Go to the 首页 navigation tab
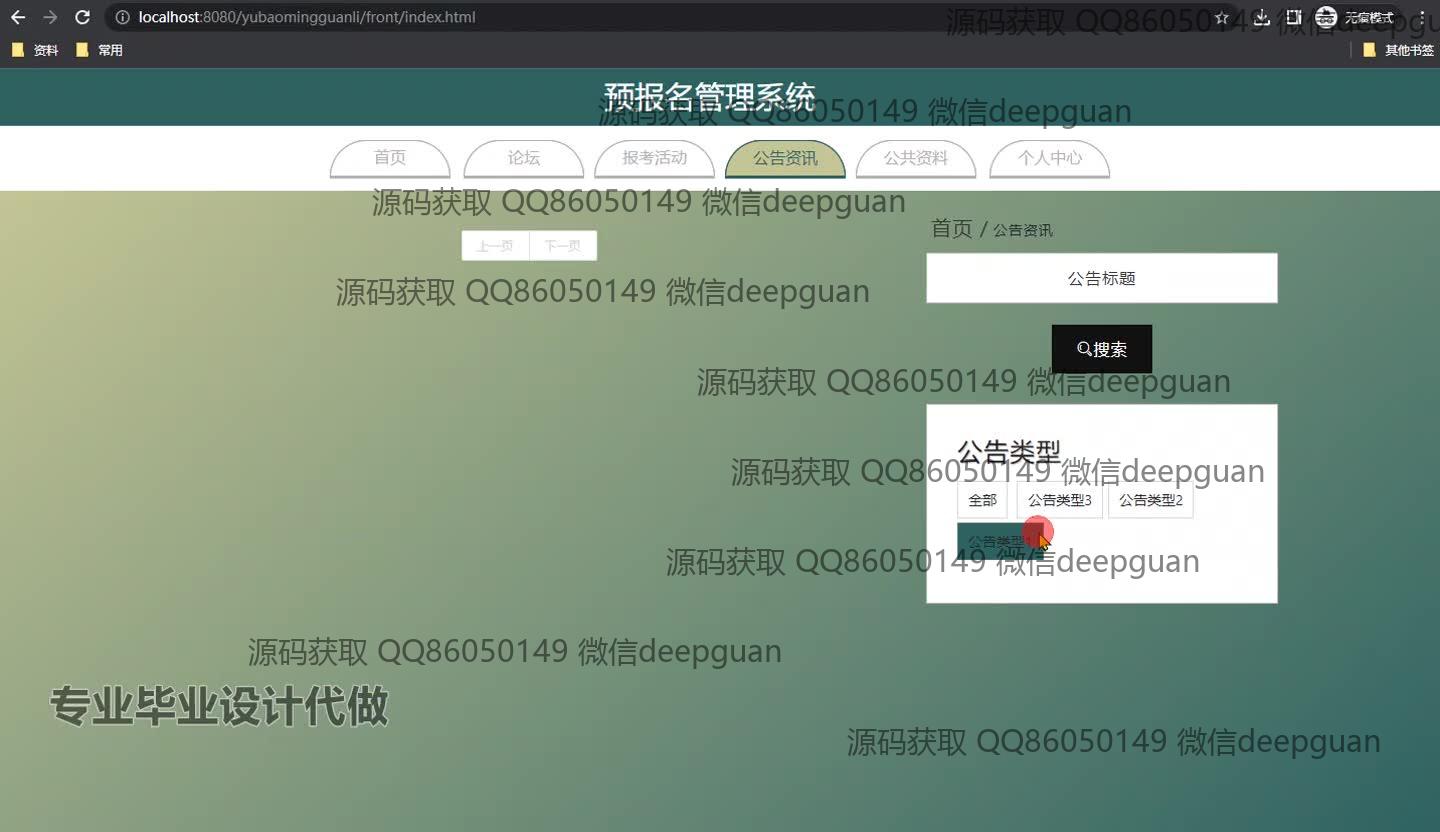 [x=390, y=158]
